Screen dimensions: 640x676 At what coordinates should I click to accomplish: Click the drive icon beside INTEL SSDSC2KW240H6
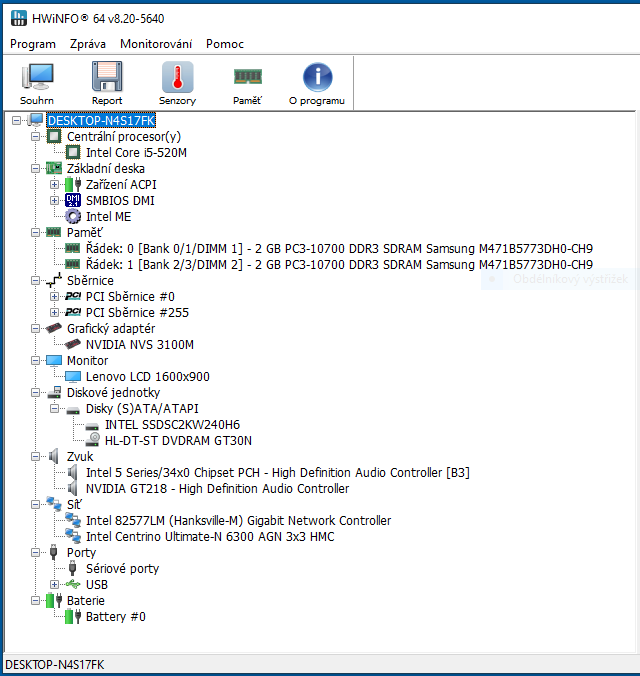coord(91,427)
